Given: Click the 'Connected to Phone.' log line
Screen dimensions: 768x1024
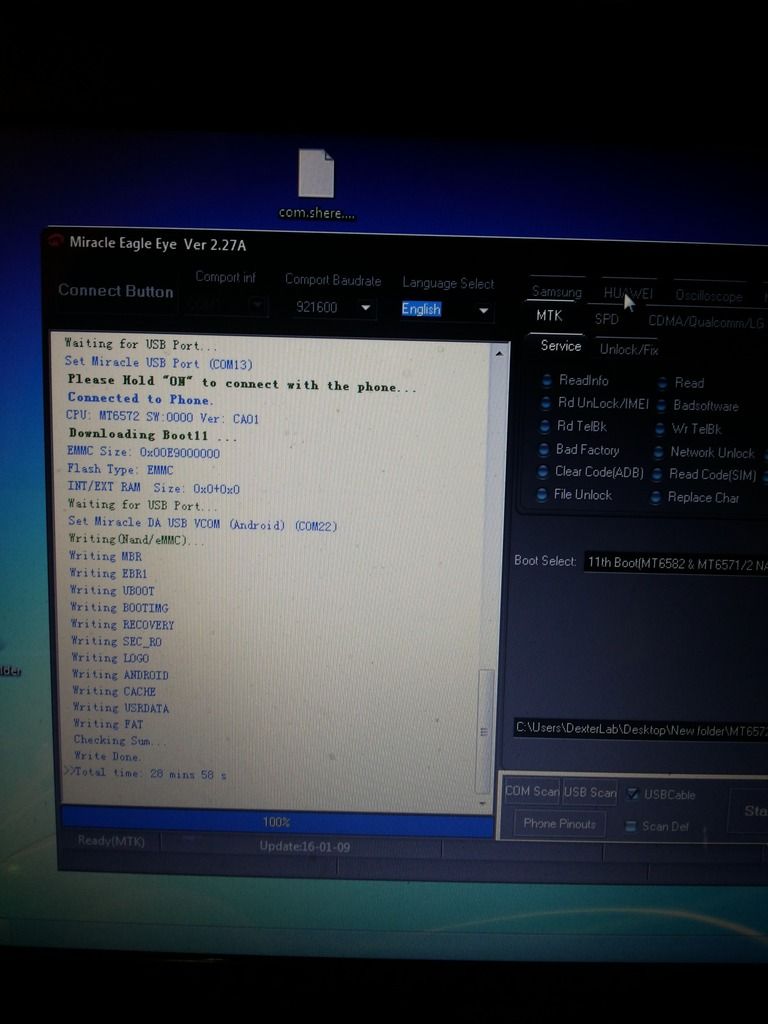Looking at the screenshot, I should pos(140,398).
